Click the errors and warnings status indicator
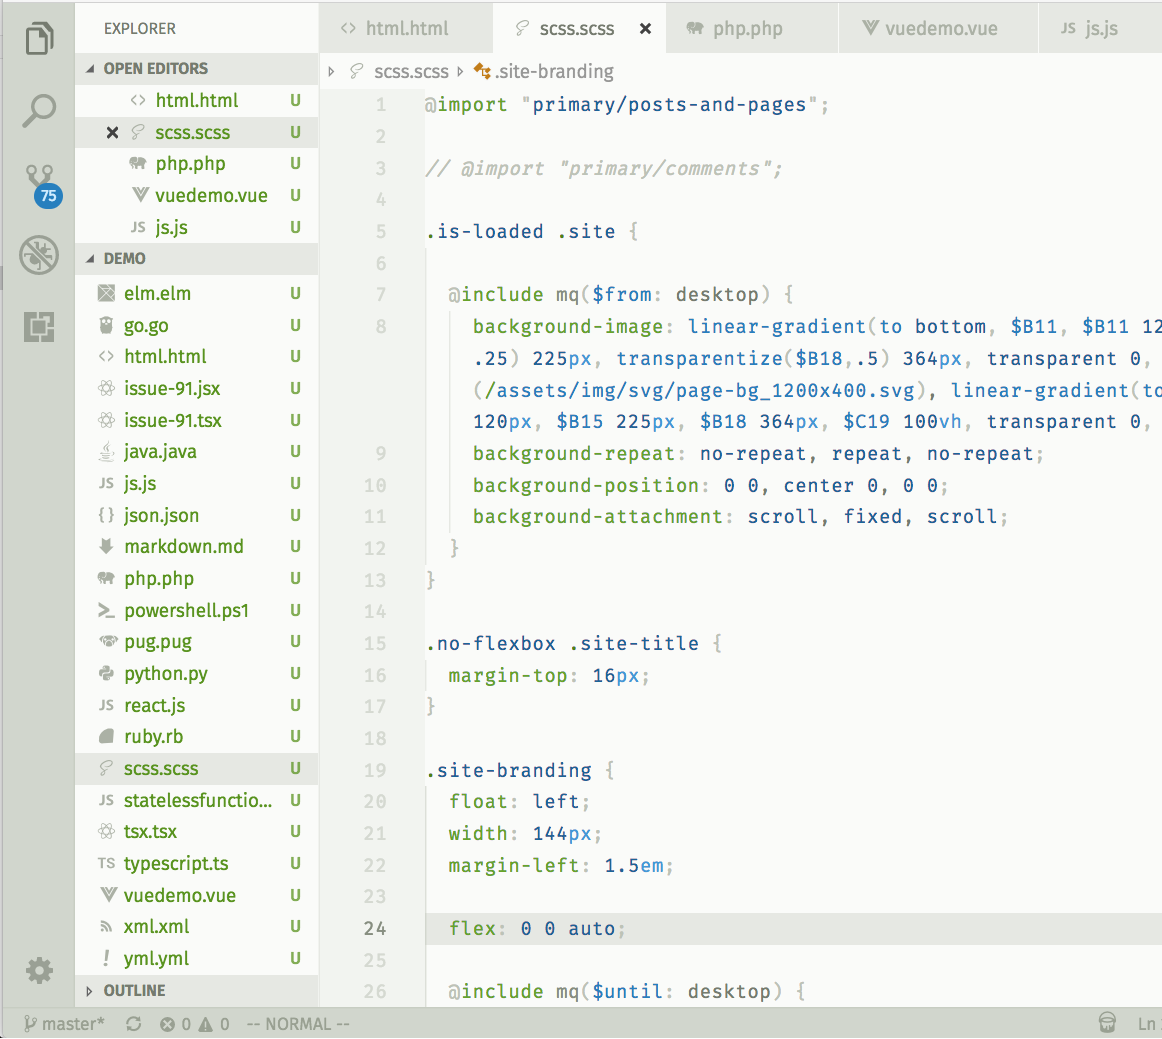 [195, 1024]
